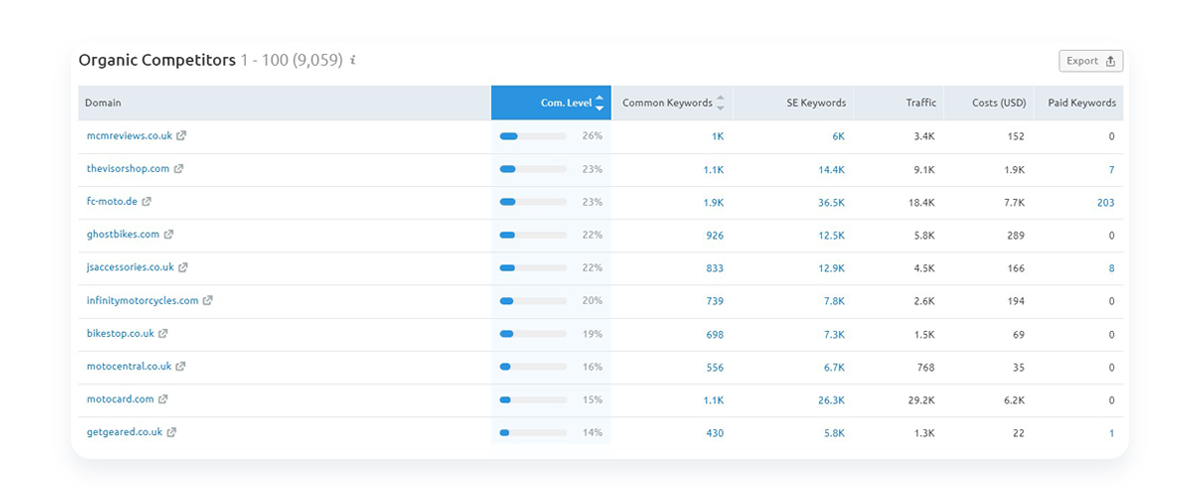This screenshot has height=500, width=1200.
Task: Open external link icon next to thevisorshop.com
Action: pos(179,169)
